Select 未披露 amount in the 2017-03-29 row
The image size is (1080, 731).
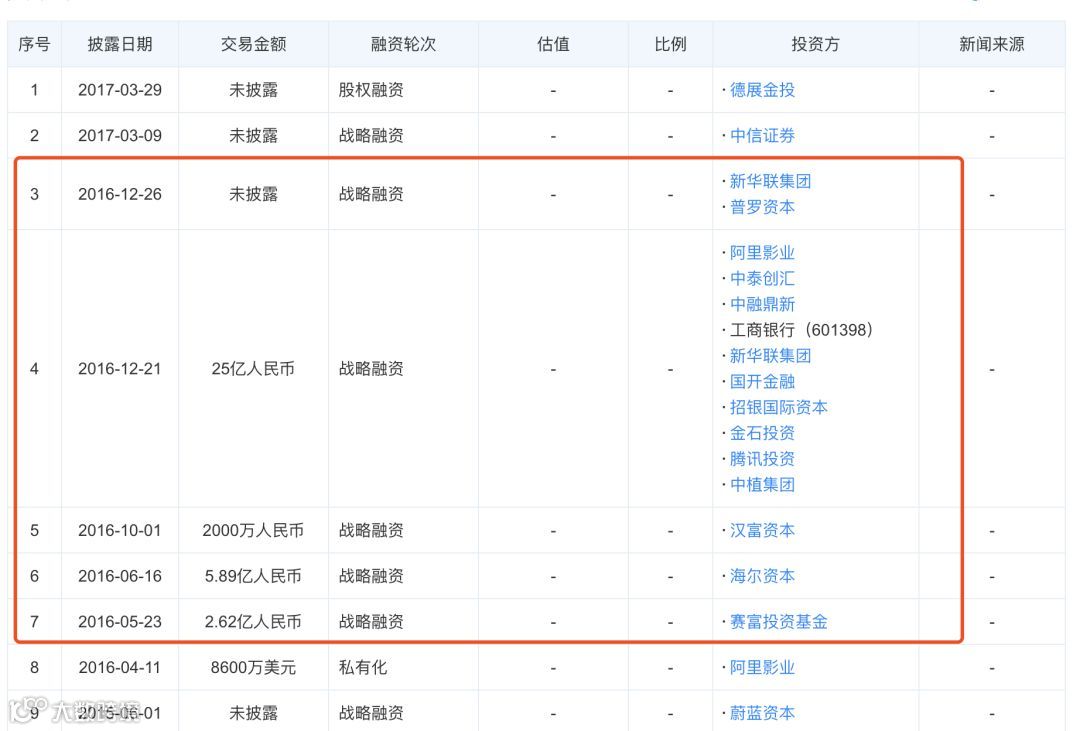click(x=253, y=90)
